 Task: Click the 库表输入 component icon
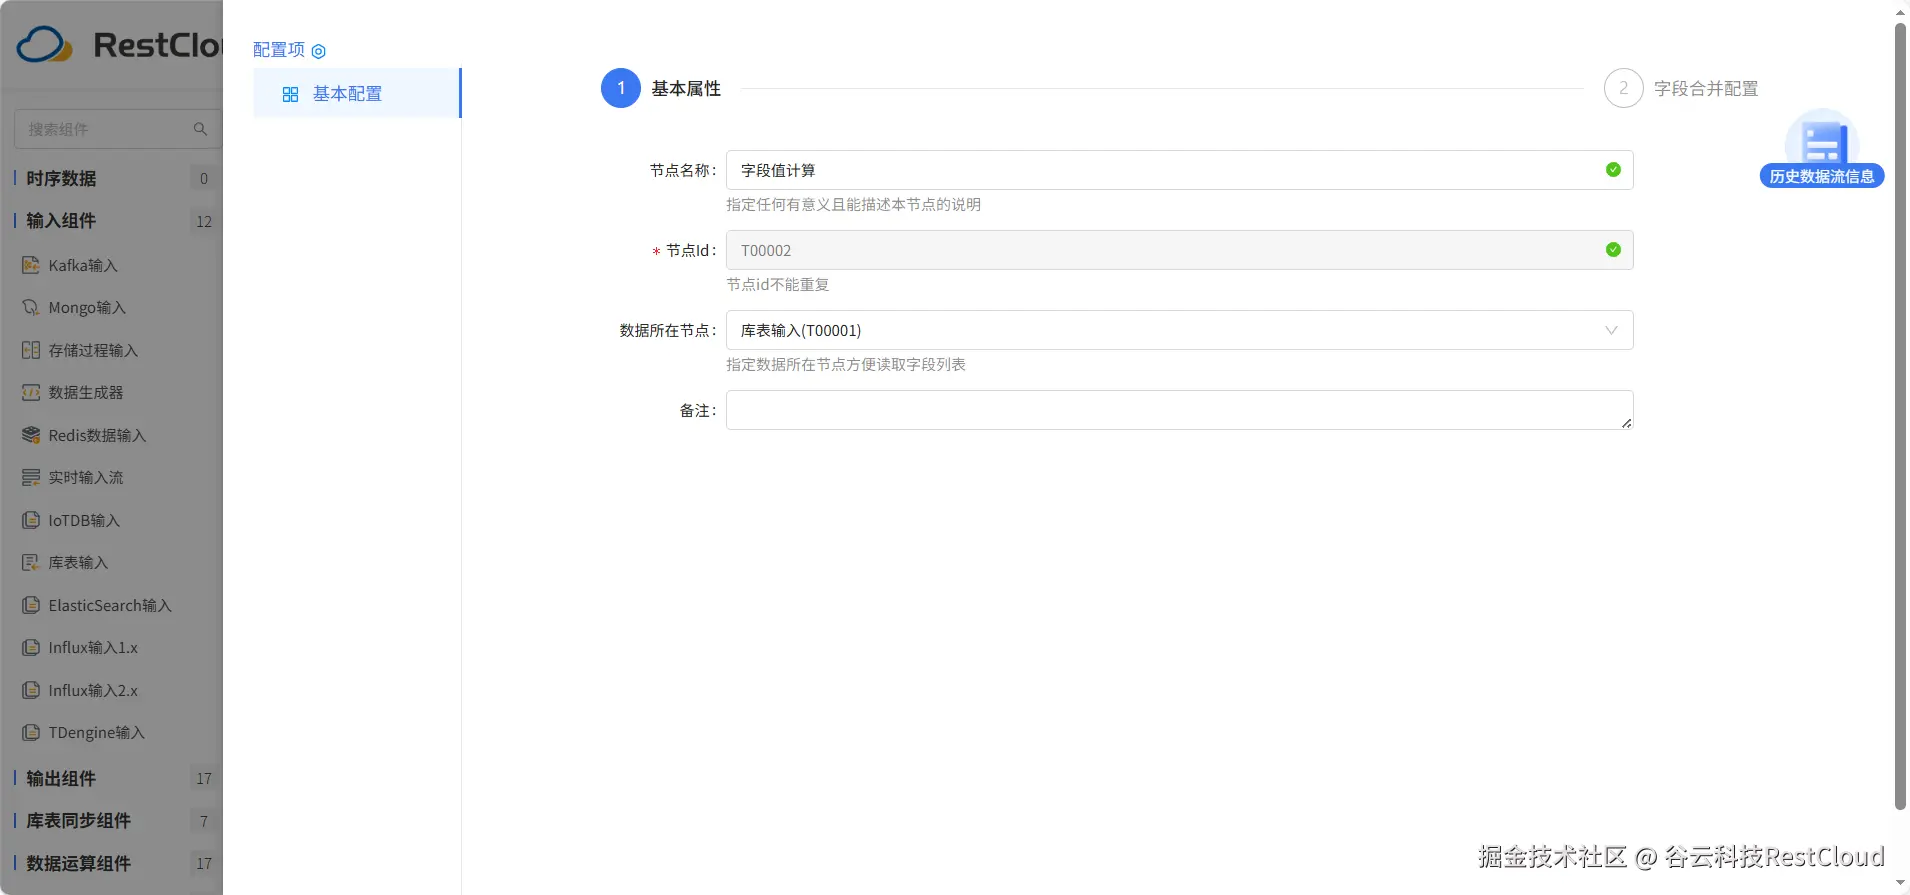[31, 562]
